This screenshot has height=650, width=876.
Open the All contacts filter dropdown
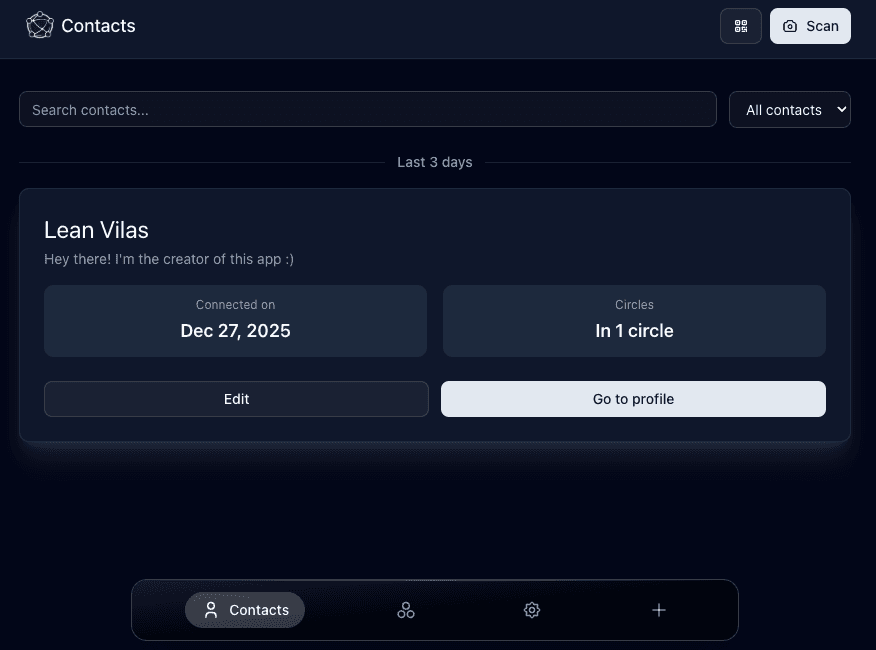[x=790, y=109]
